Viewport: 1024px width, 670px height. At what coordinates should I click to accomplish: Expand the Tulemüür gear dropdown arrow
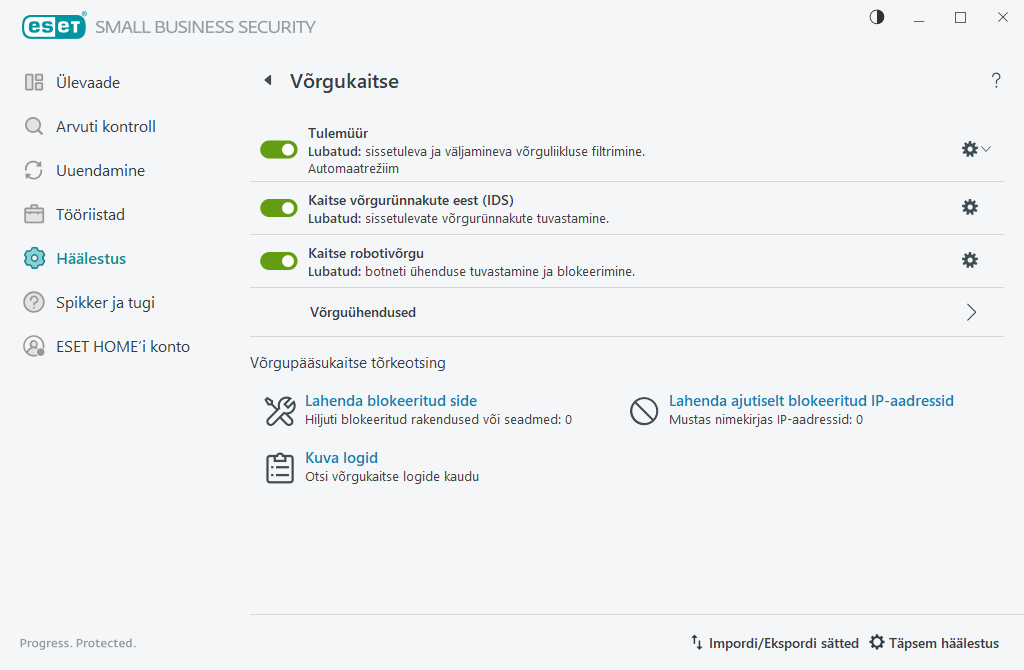[x=986, y=149]
